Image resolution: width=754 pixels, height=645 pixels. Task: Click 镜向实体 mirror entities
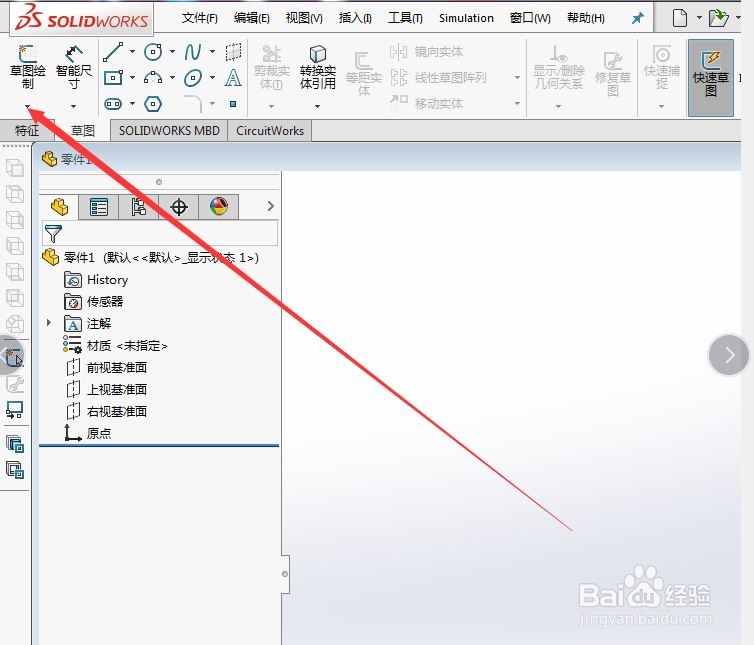pos(426,51)
